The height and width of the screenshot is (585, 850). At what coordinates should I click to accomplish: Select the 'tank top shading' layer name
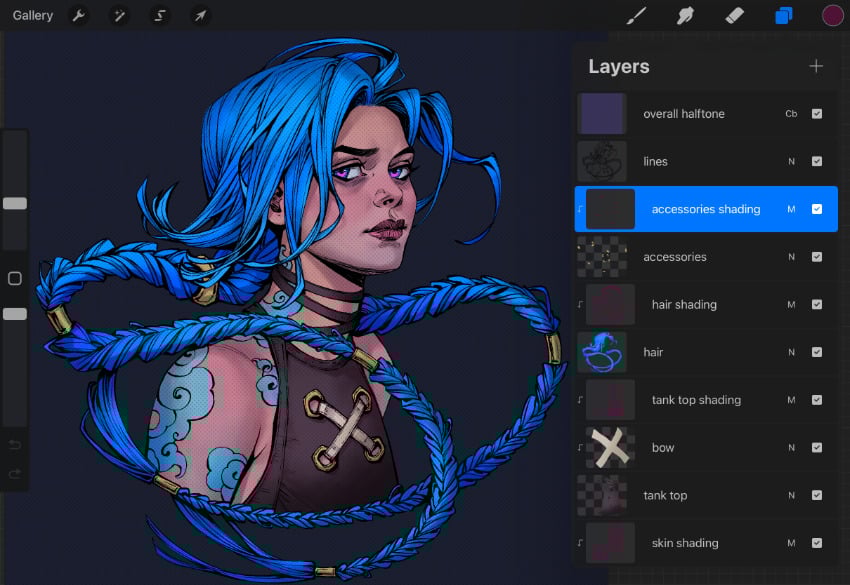point(697,400)
